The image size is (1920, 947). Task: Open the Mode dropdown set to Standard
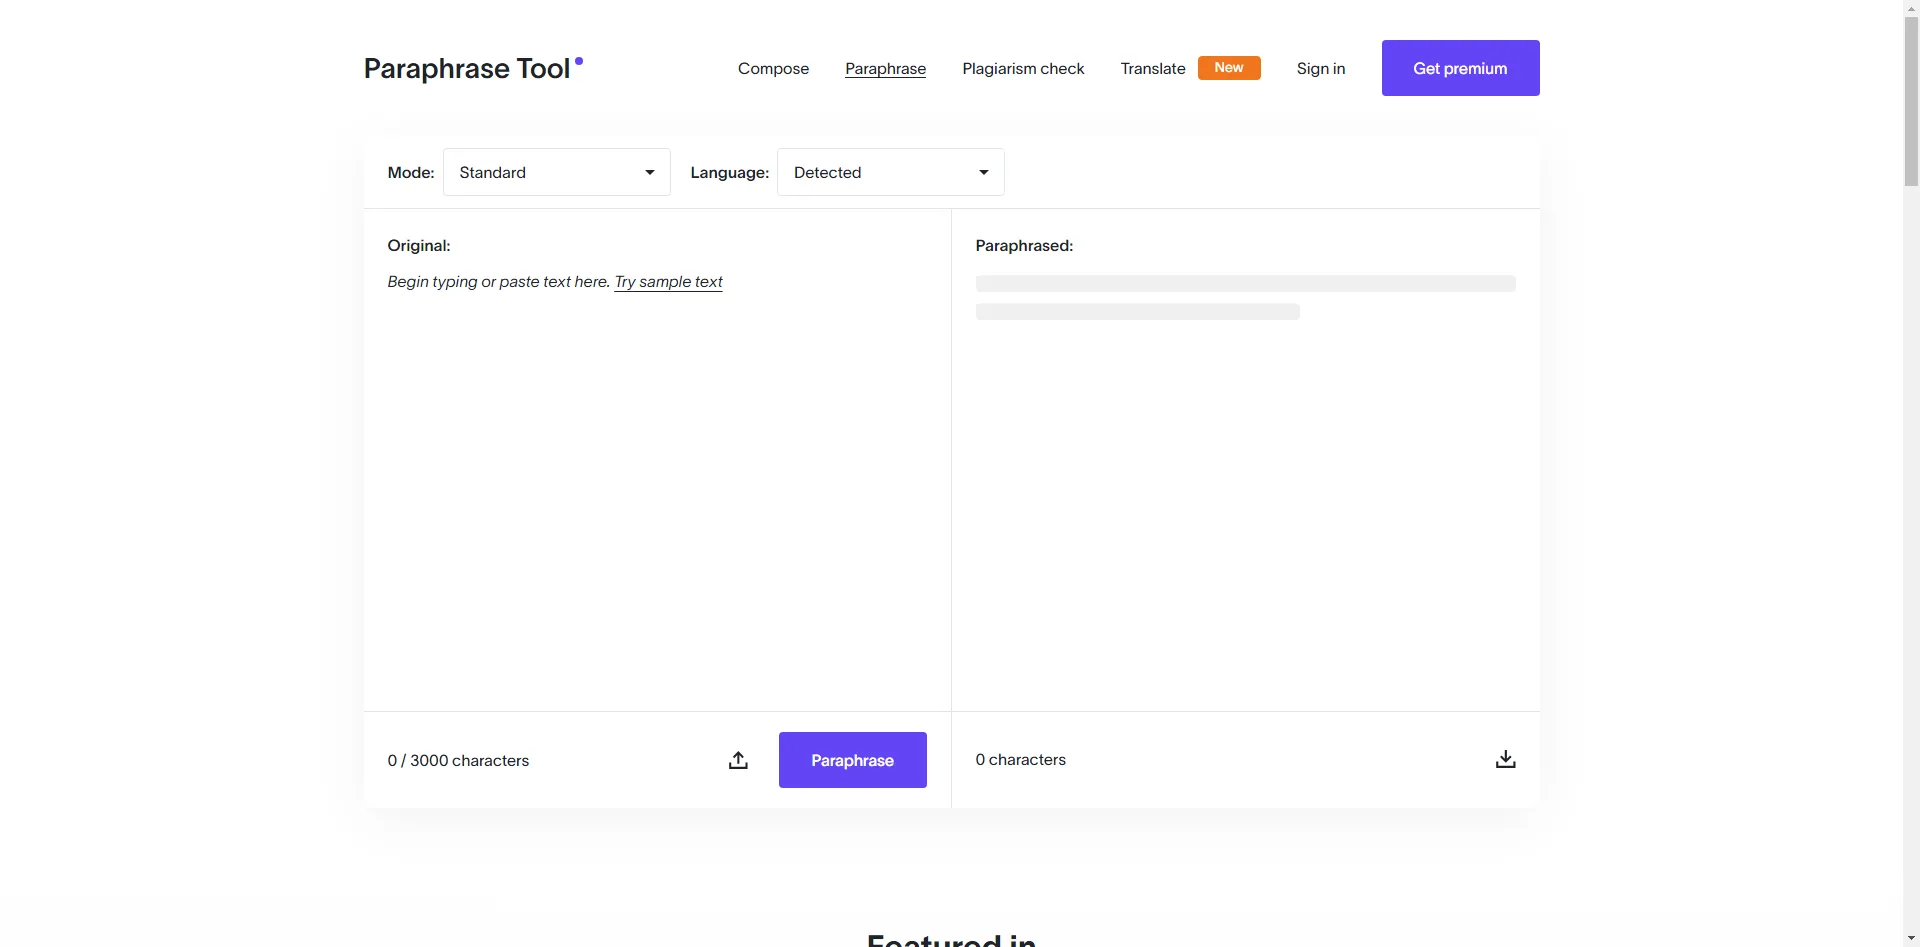556,172
